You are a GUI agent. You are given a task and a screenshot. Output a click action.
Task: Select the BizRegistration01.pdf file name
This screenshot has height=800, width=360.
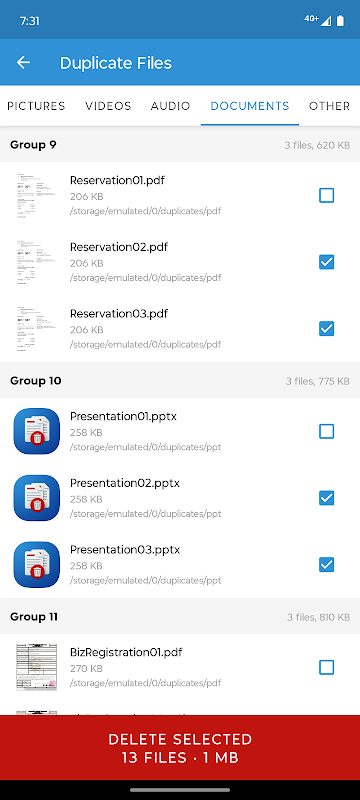click(126, 652)
